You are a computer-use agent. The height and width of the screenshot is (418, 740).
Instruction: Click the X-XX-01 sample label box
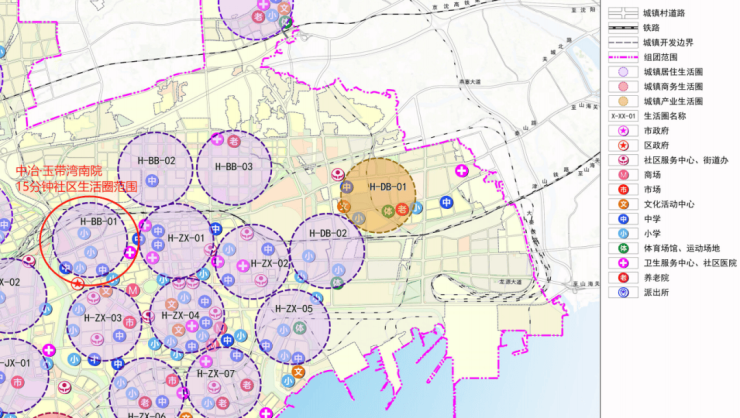pos(623,116)
